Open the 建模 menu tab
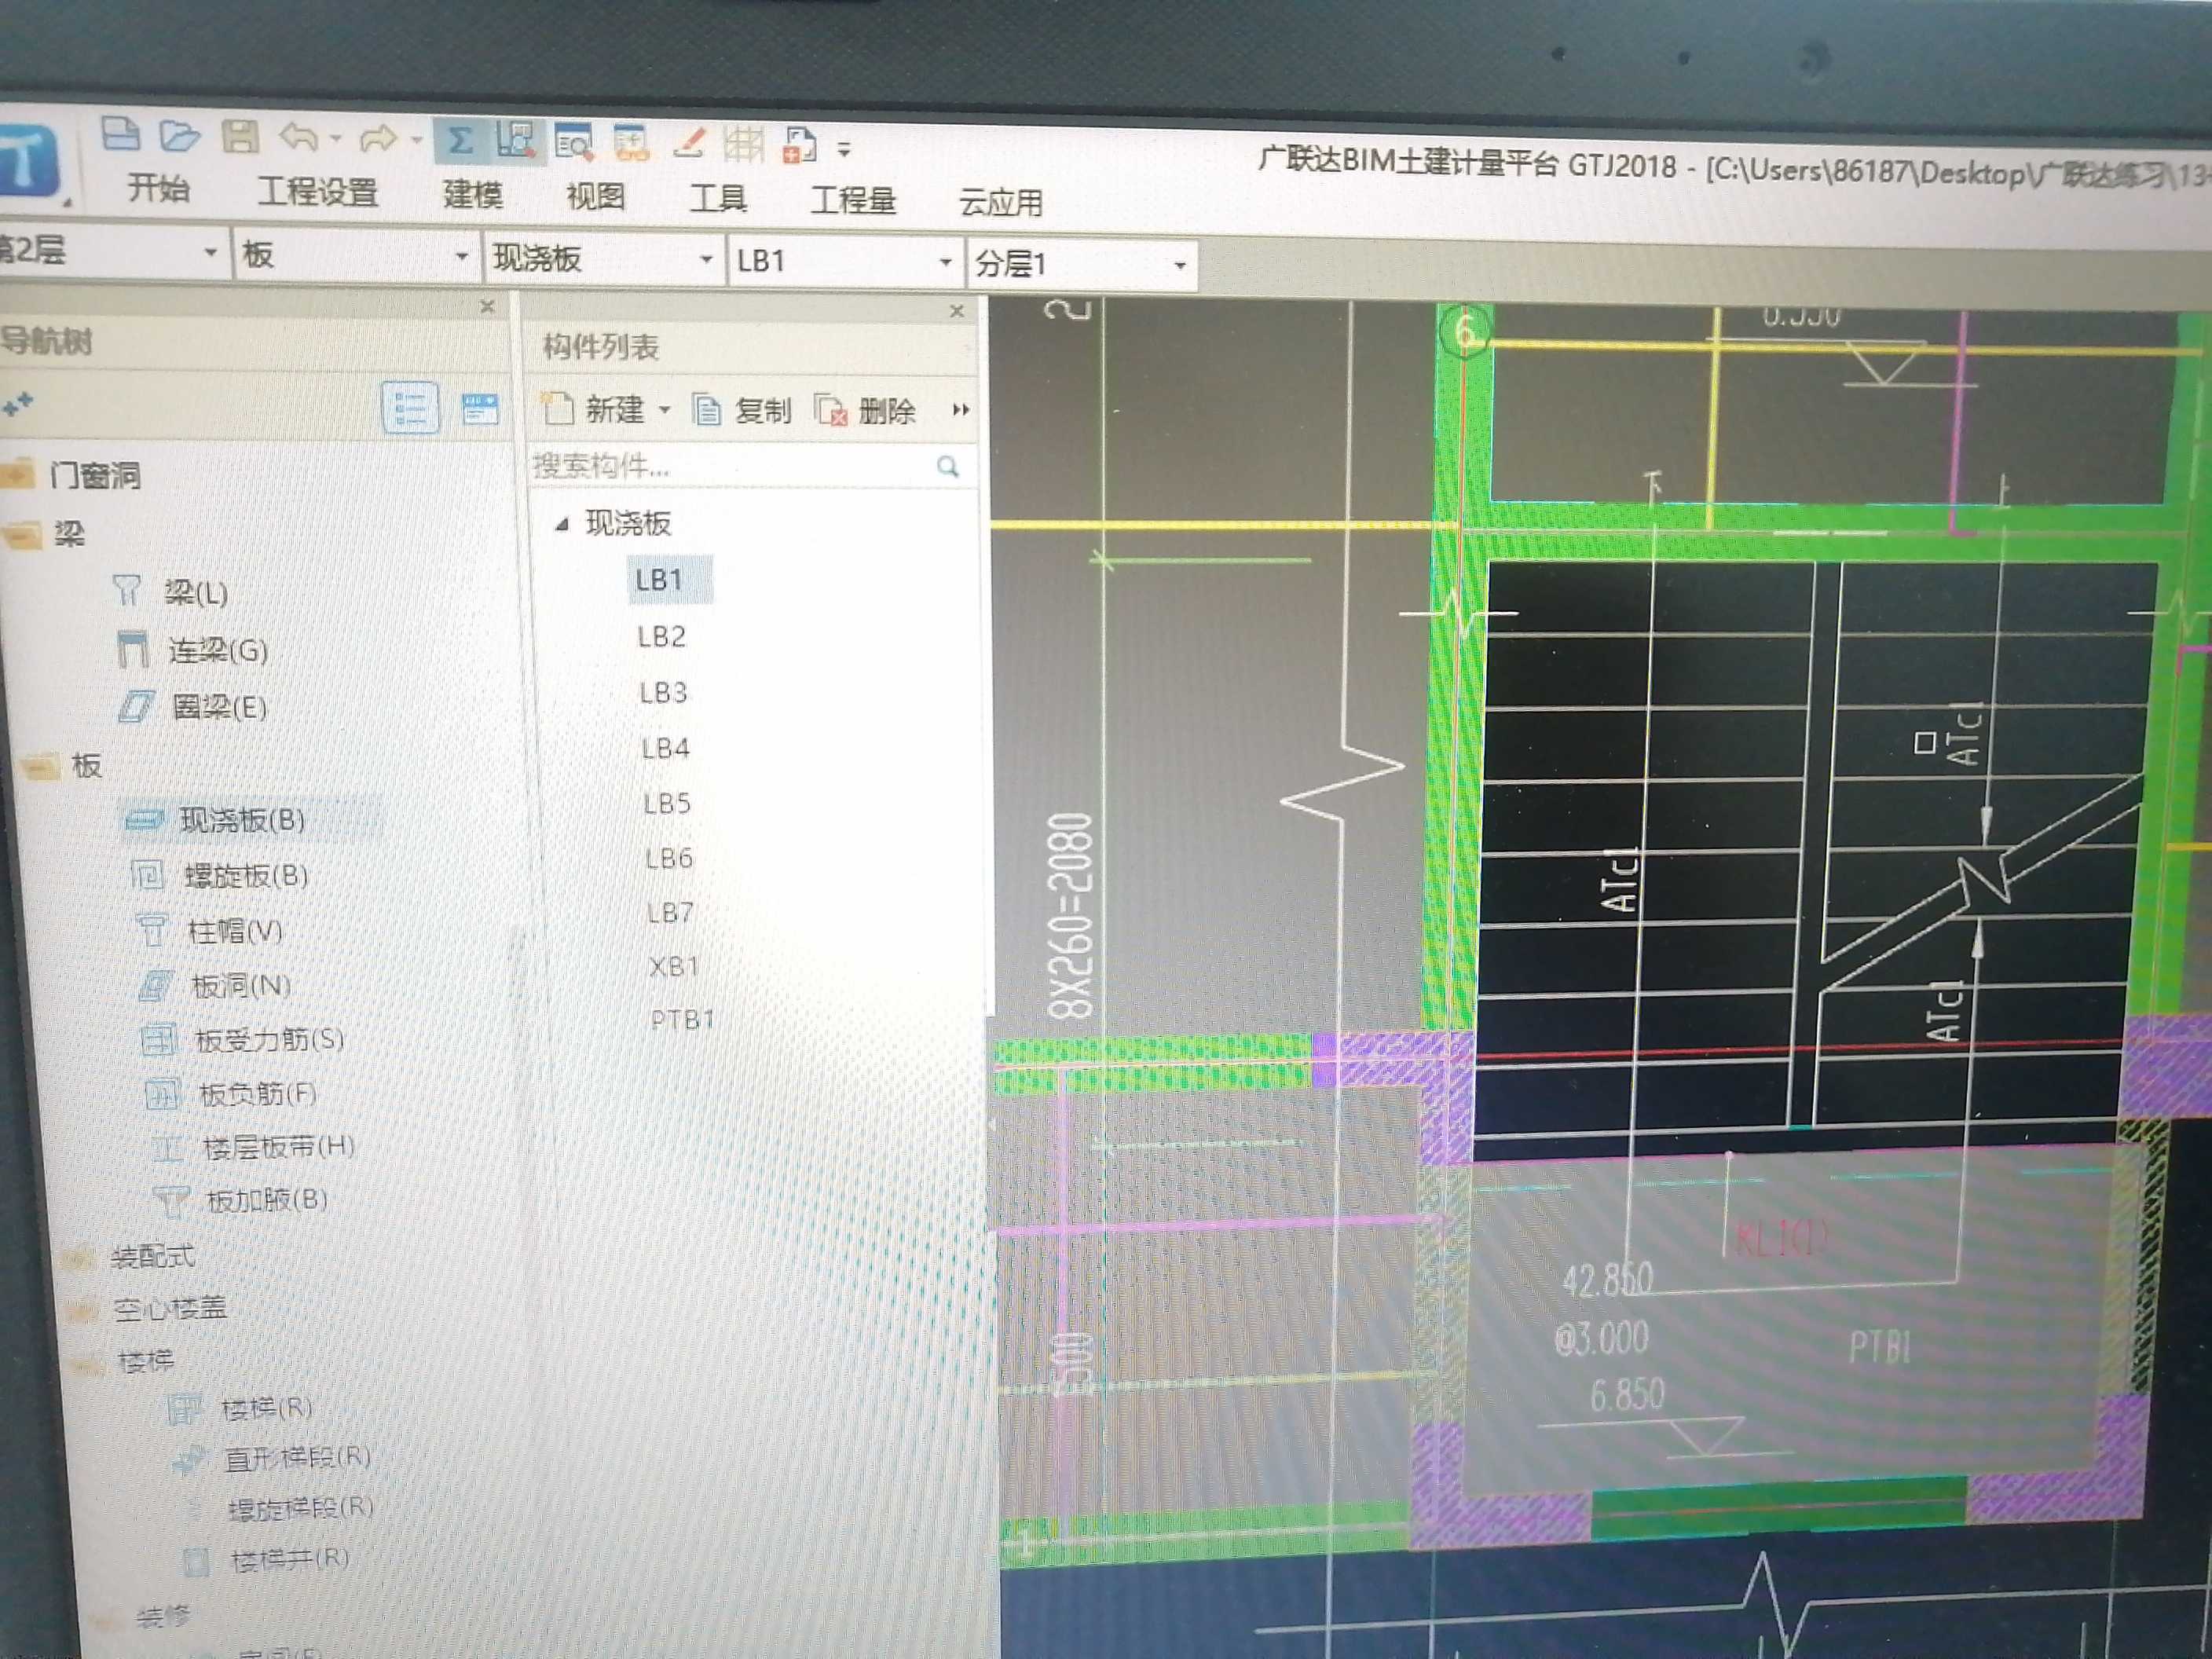This screenshot has width=2212, height=1659. pyautogui.click(x=473, y=195)
